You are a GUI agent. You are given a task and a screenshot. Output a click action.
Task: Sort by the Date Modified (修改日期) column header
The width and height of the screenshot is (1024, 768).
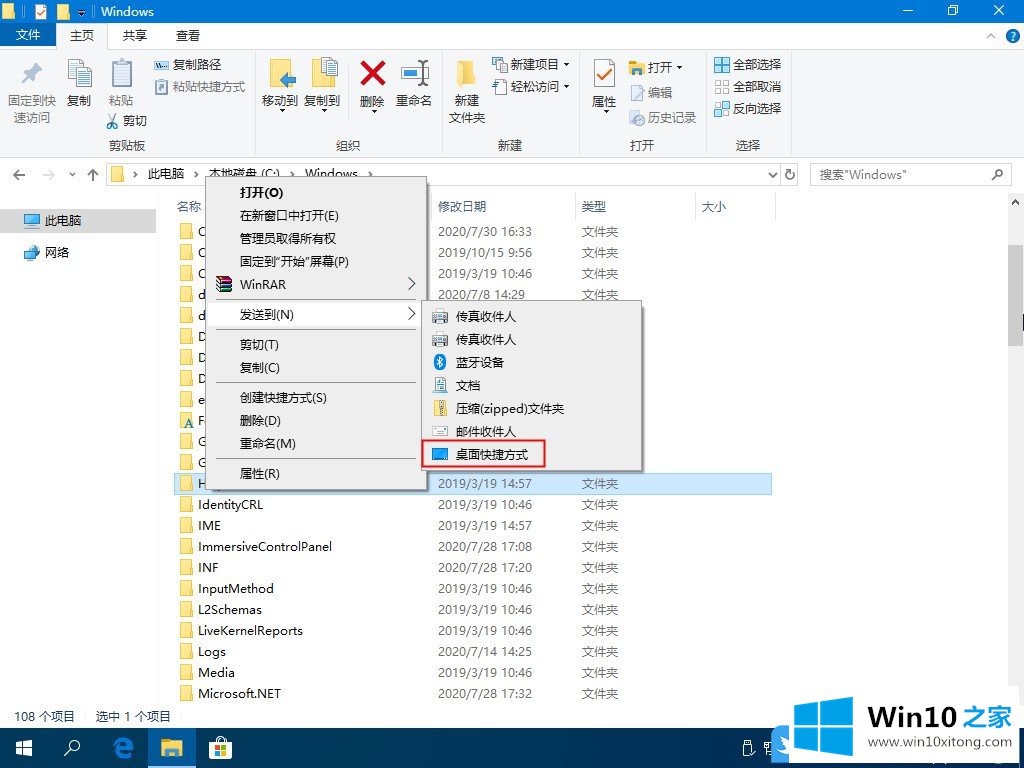[x=462, y=206]
